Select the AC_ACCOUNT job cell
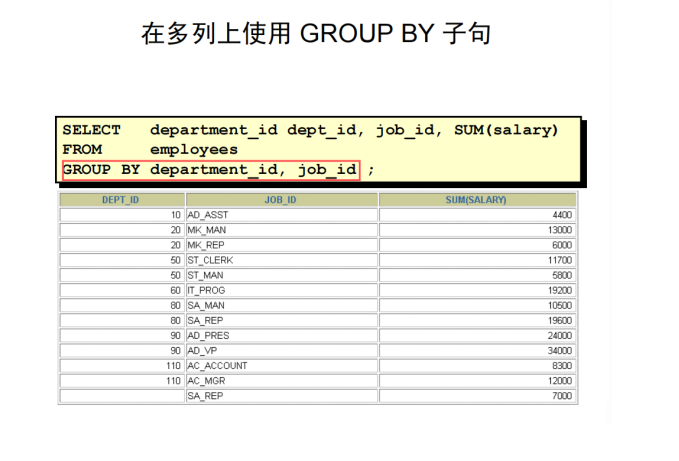This screenshot has width=679, height=461. (x=281, y=366)
